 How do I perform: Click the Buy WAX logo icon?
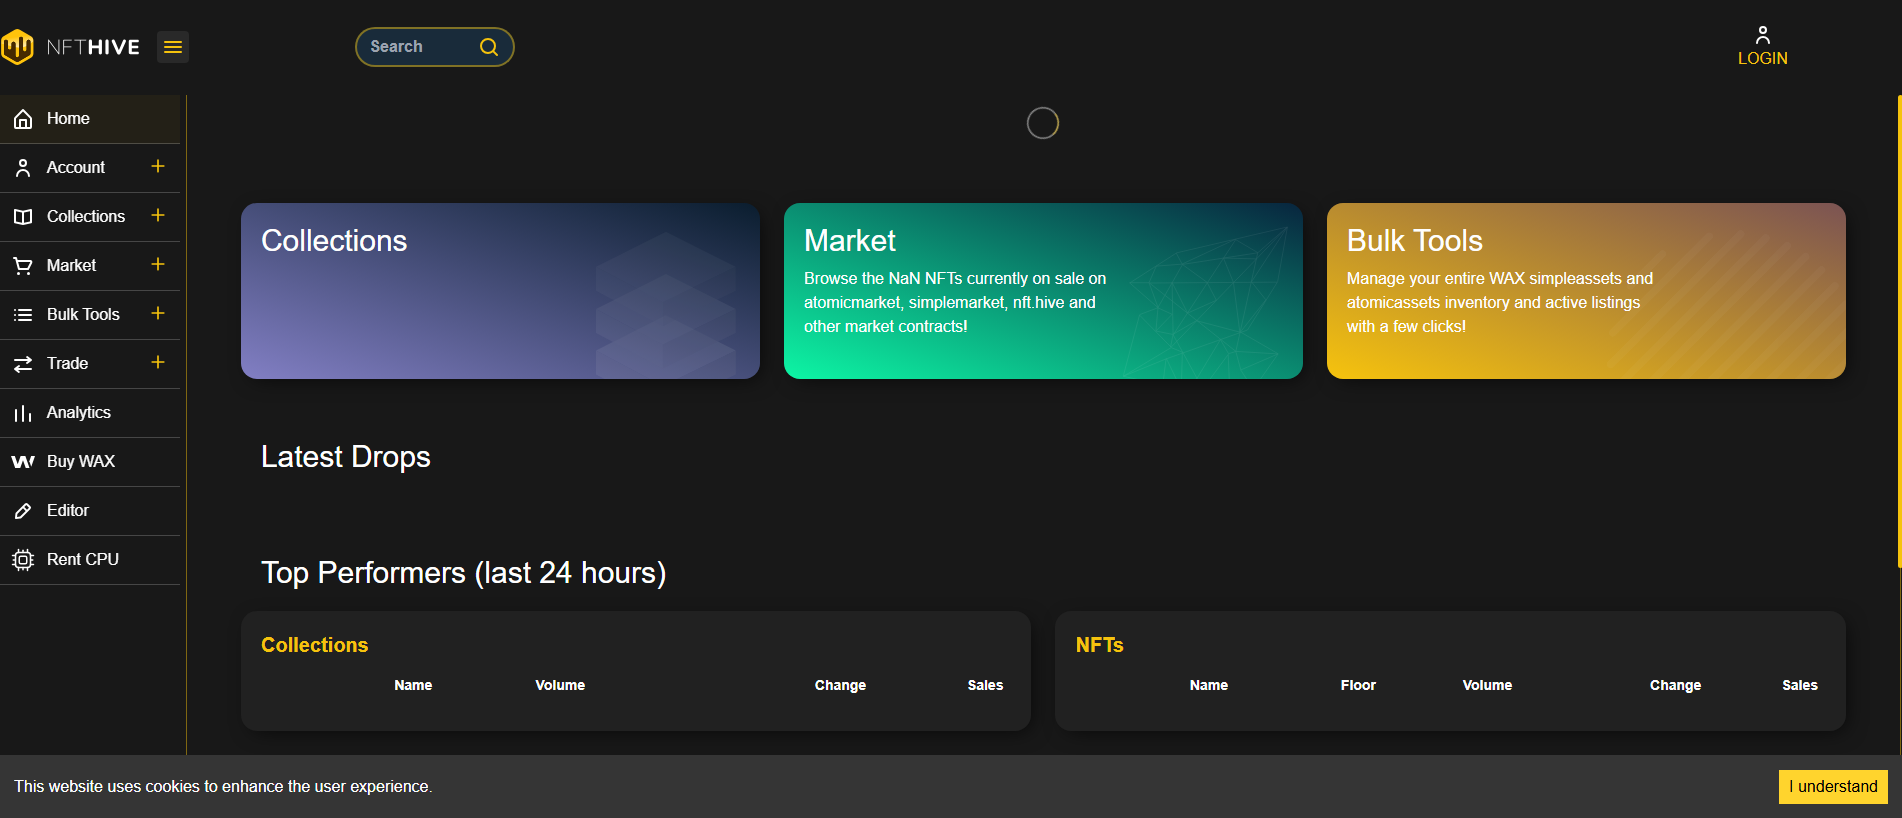23,462
